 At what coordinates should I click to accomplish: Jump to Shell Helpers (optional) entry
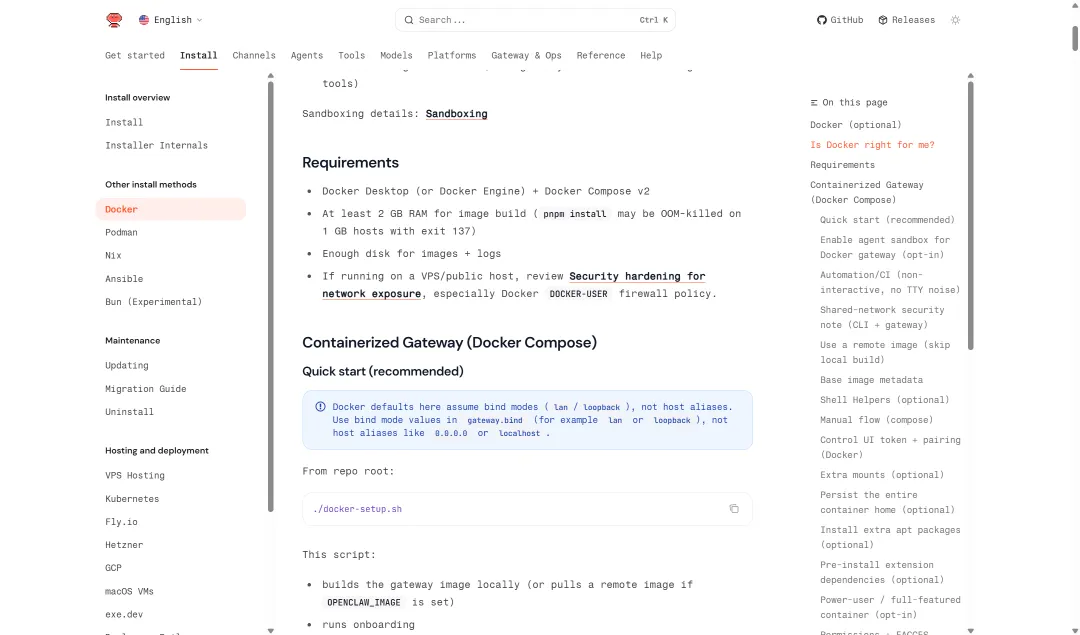point(884,400)
